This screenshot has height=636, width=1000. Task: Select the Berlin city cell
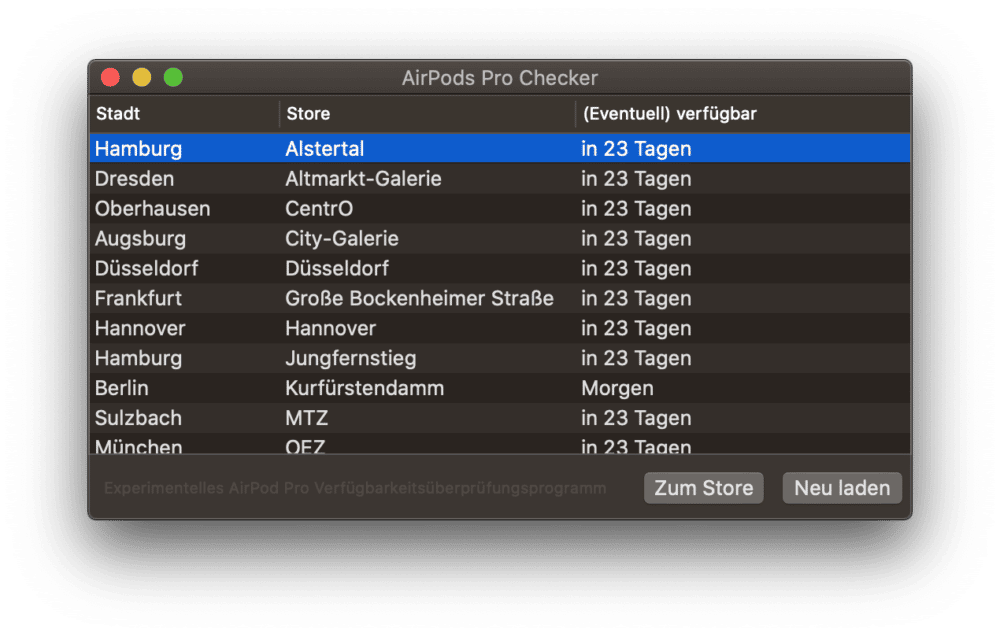[x=122, y=388]
